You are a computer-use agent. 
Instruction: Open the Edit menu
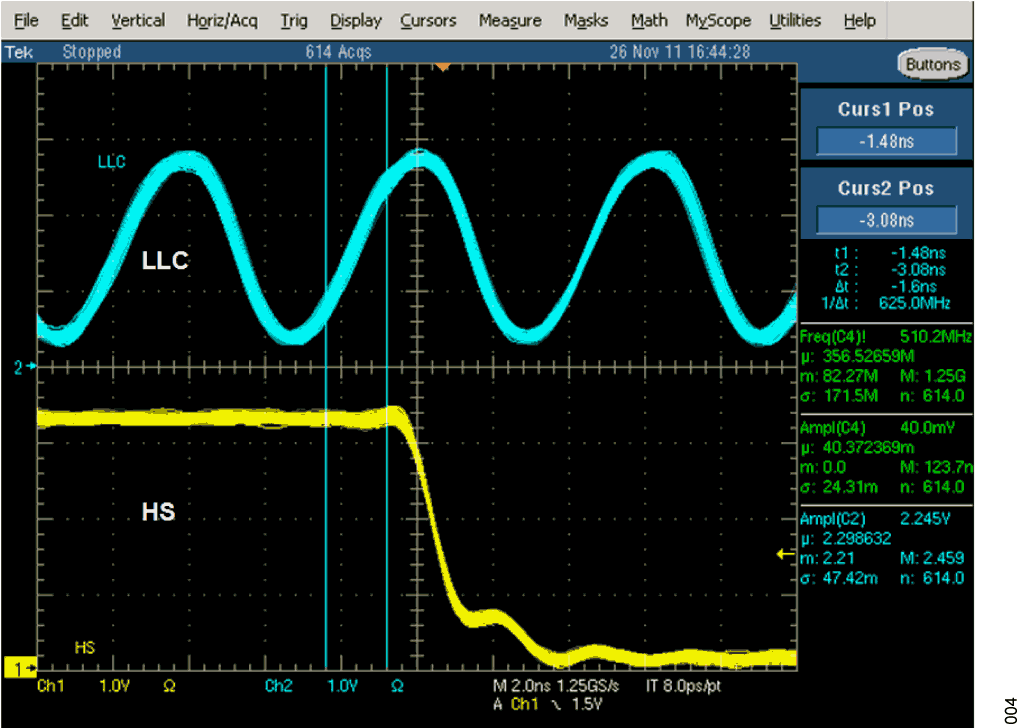click(74, 20)
